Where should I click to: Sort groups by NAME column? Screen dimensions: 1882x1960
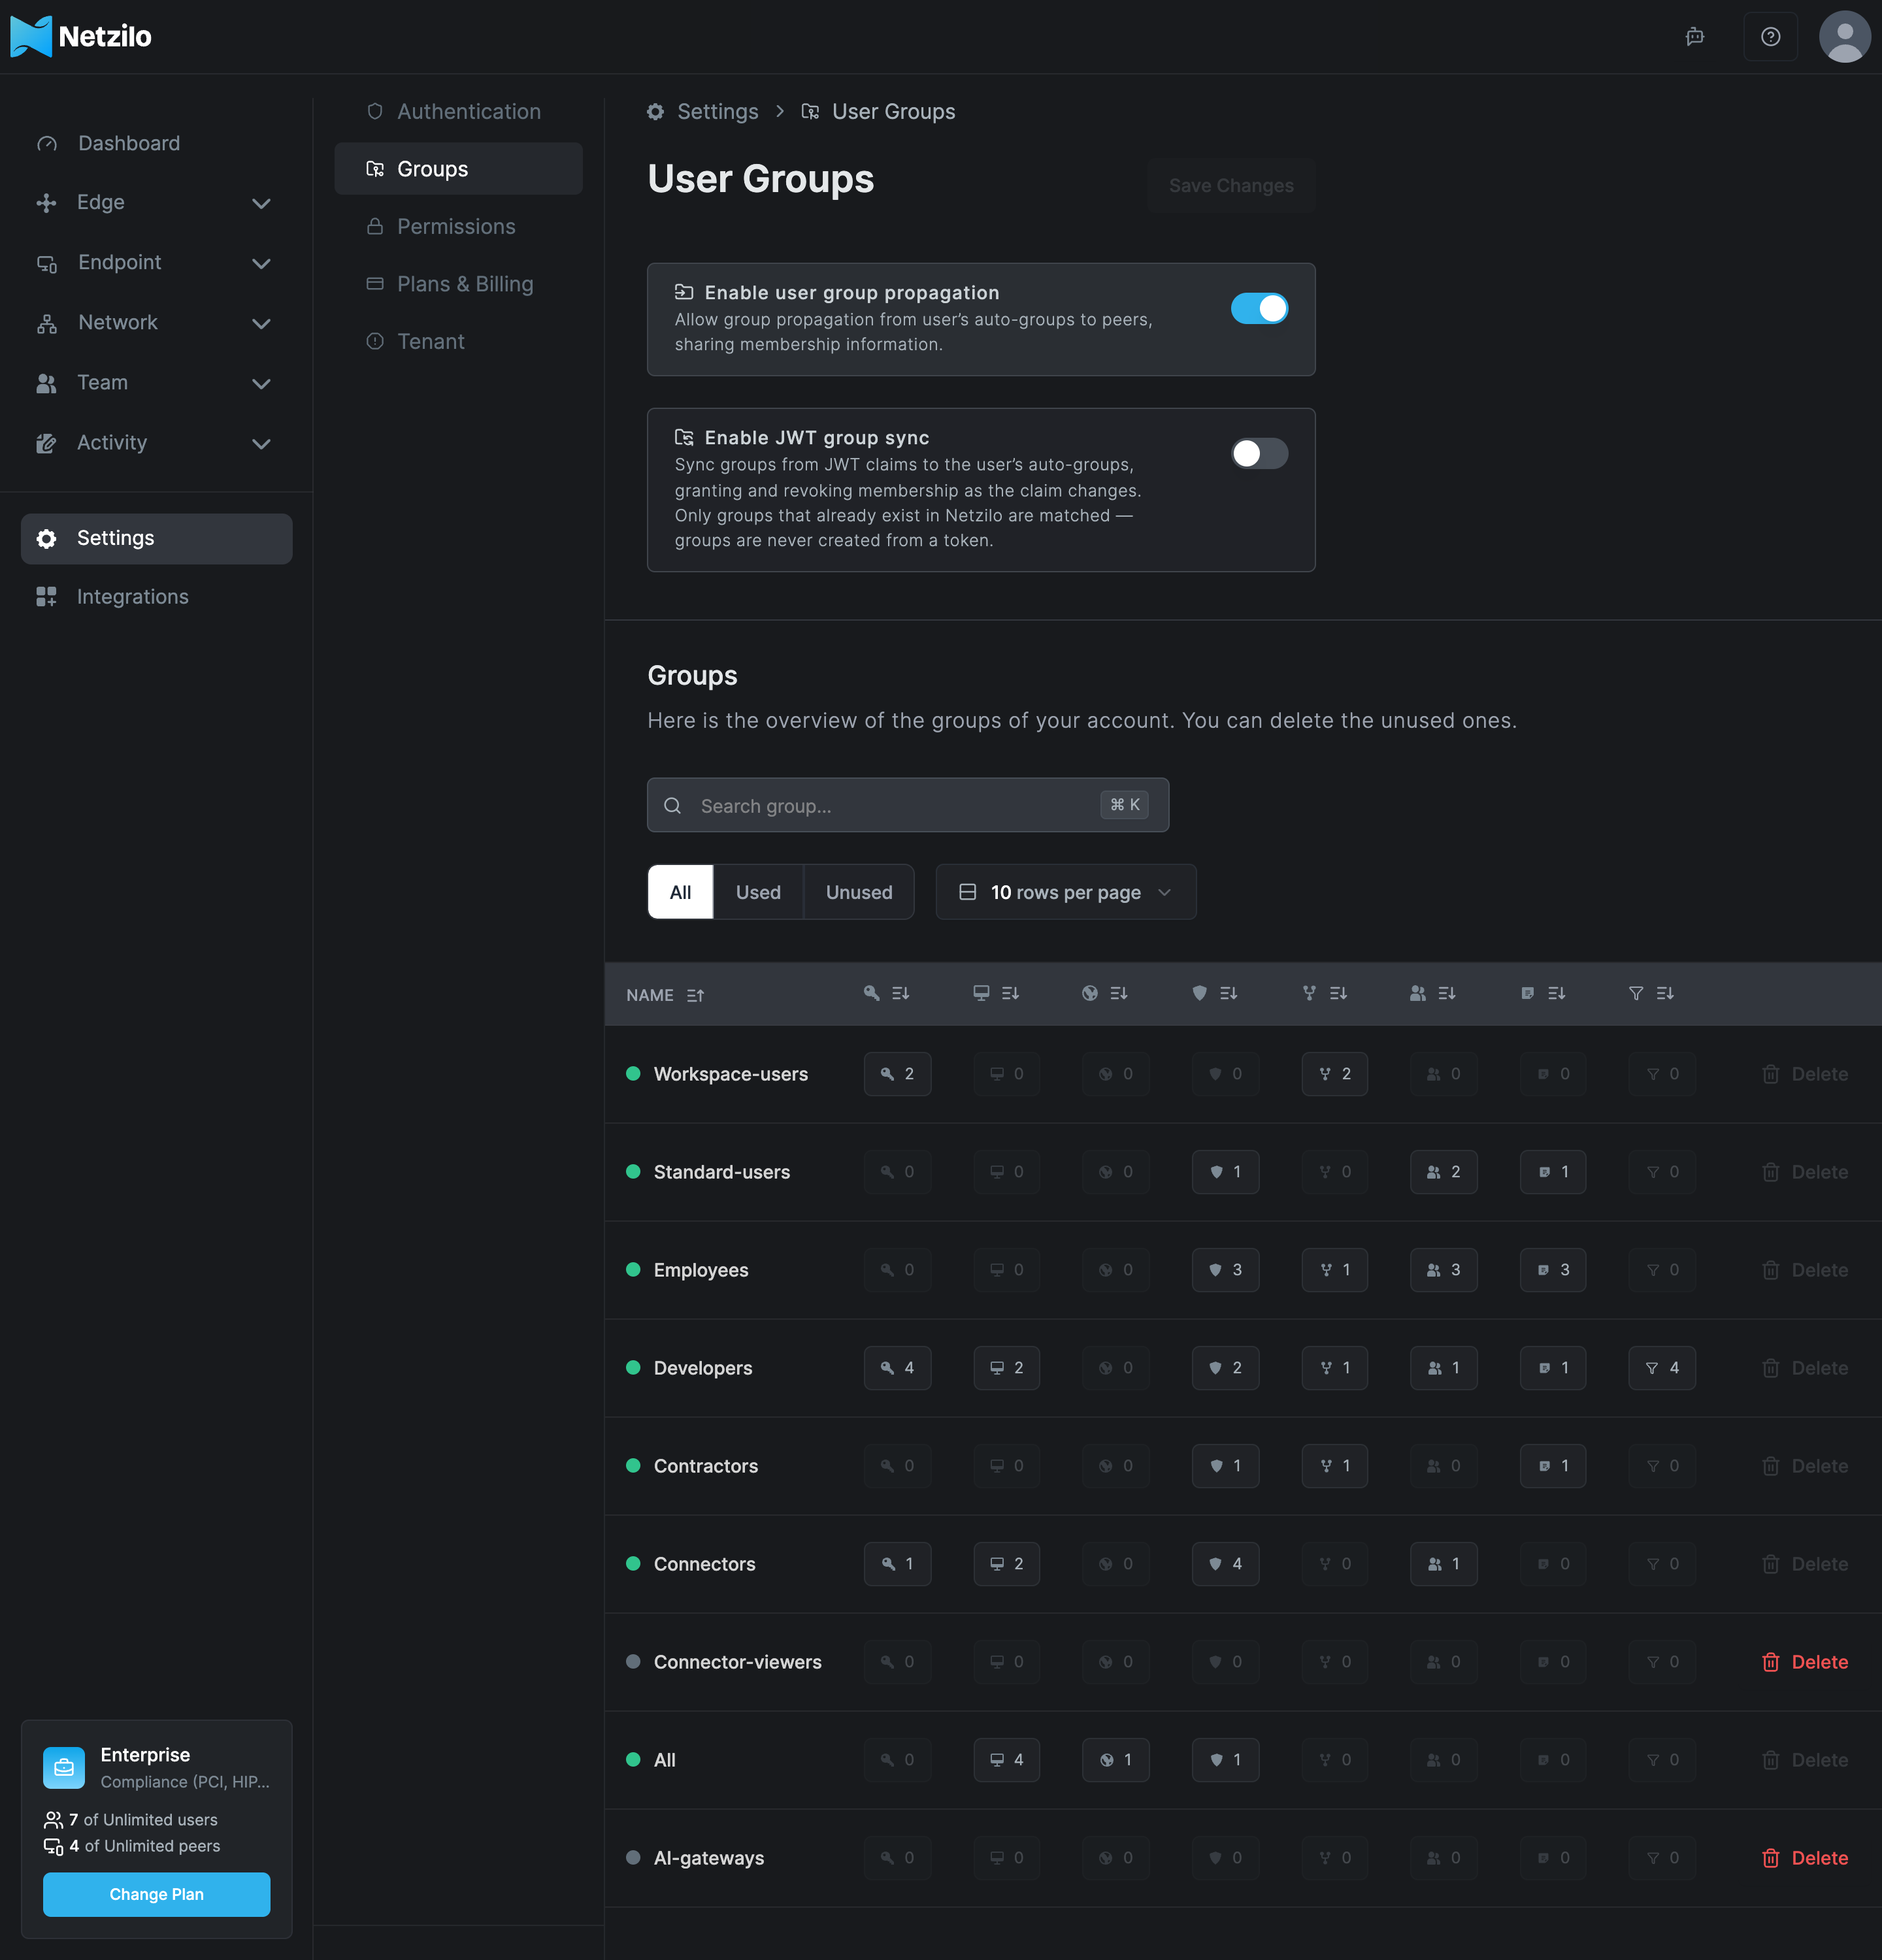[665, 995]
